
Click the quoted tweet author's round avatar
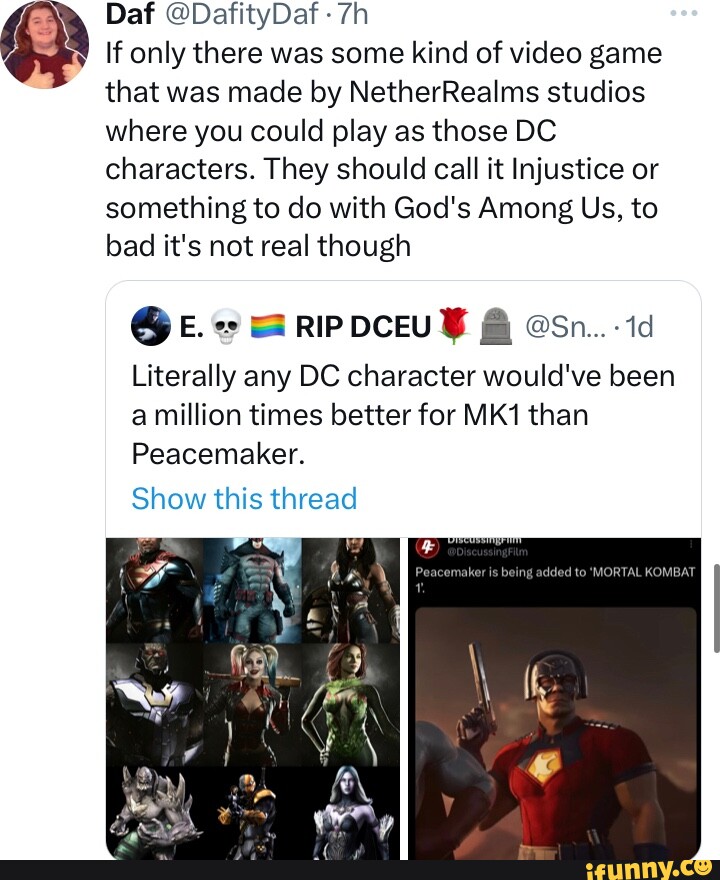149,327
